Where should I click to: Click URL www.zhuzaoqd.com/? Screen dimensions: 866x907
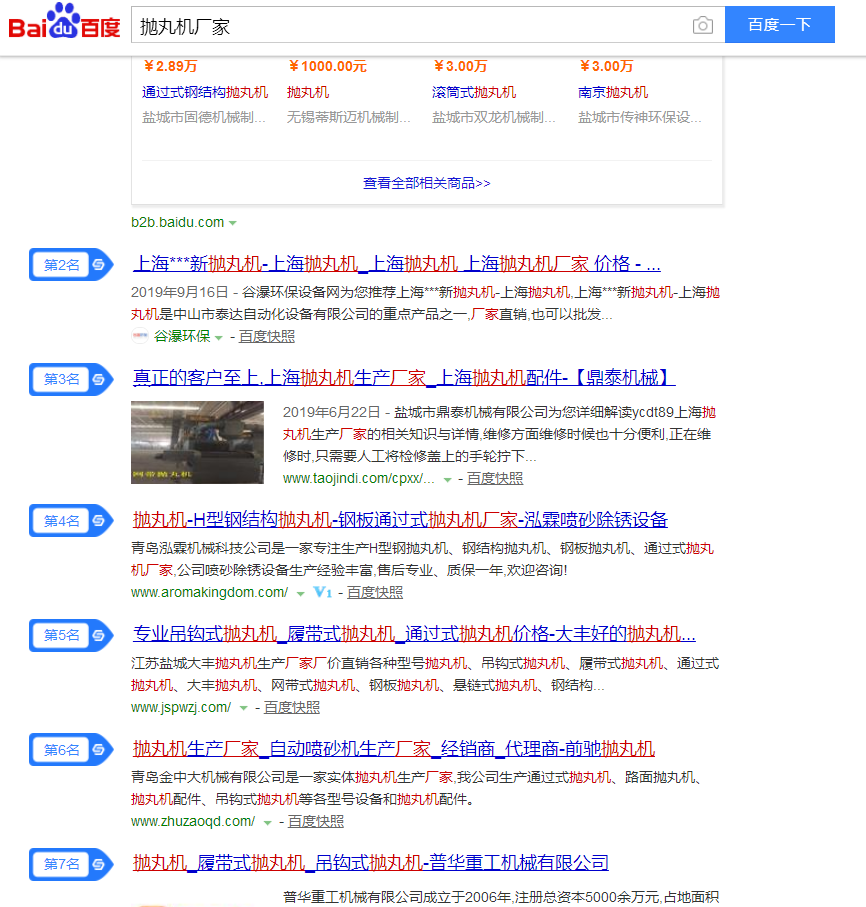click(x=193, y=821)
